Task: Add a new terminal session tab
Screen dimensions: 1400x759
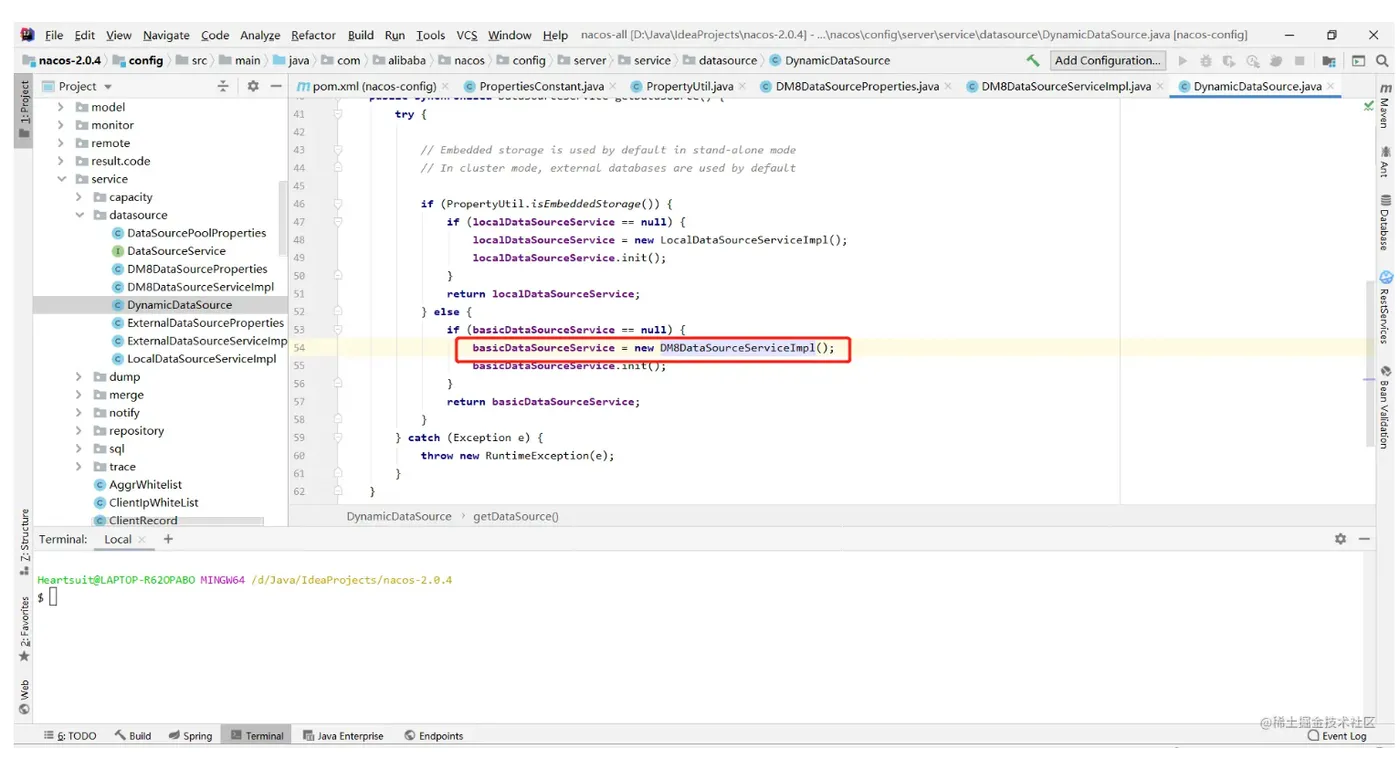Action: 168,539
